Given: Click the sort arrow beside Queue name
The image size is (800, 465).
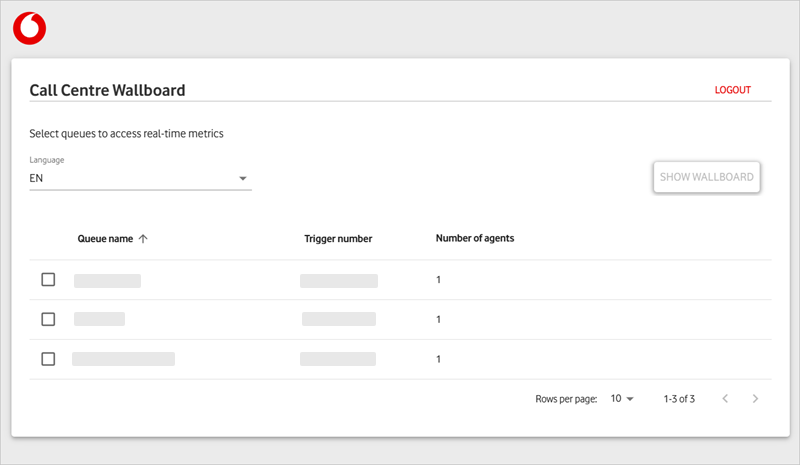Looking at the screenshot, I should [143, 239].
